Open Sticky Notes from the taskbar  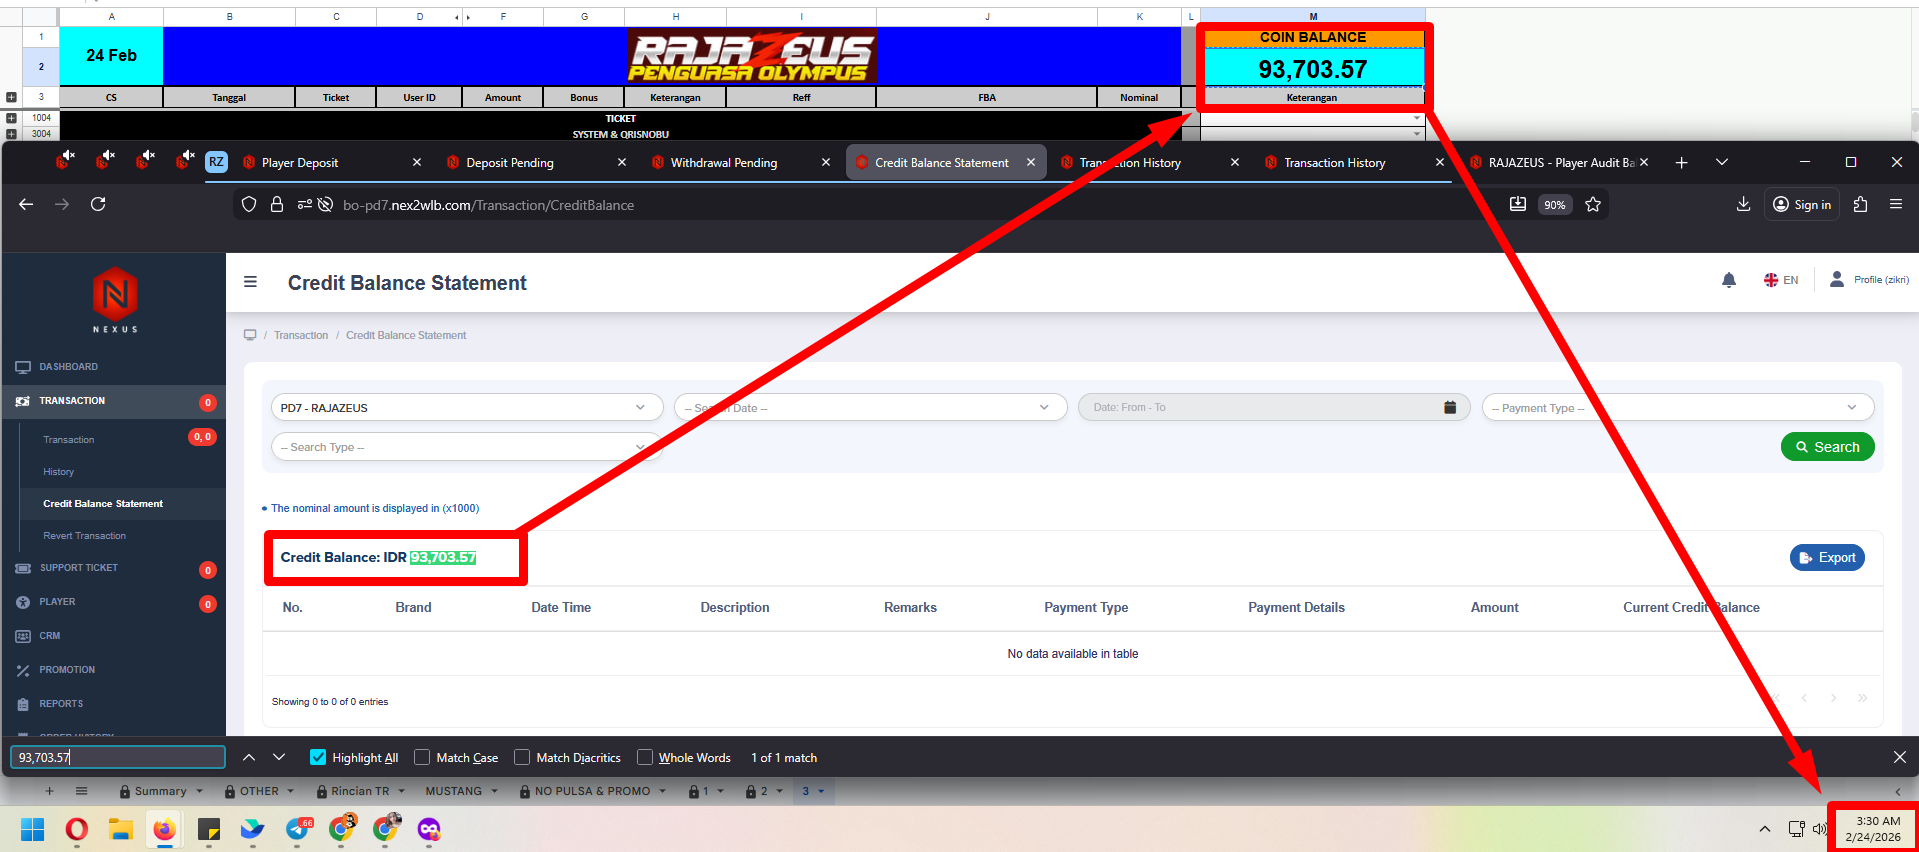pyautogui.click(x=209, y=829)
